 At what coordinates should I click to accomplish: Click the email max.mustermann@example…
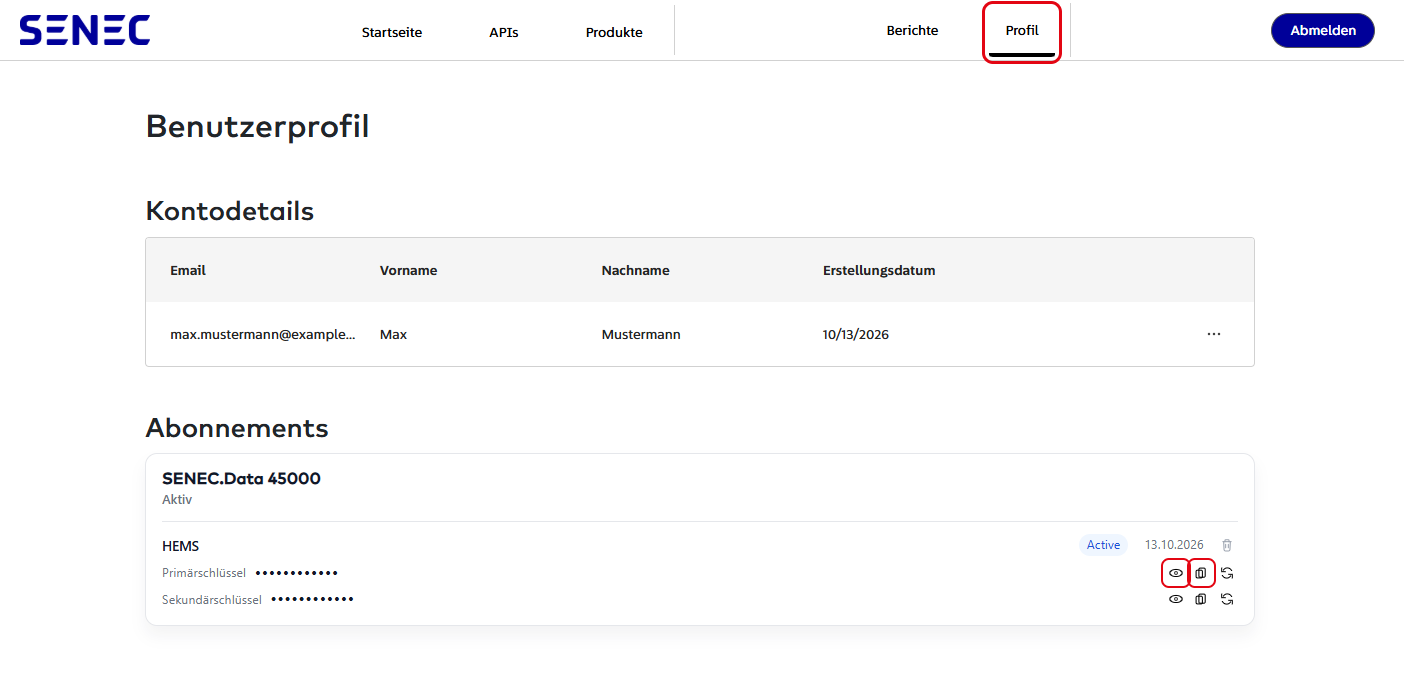coord(263,335)
